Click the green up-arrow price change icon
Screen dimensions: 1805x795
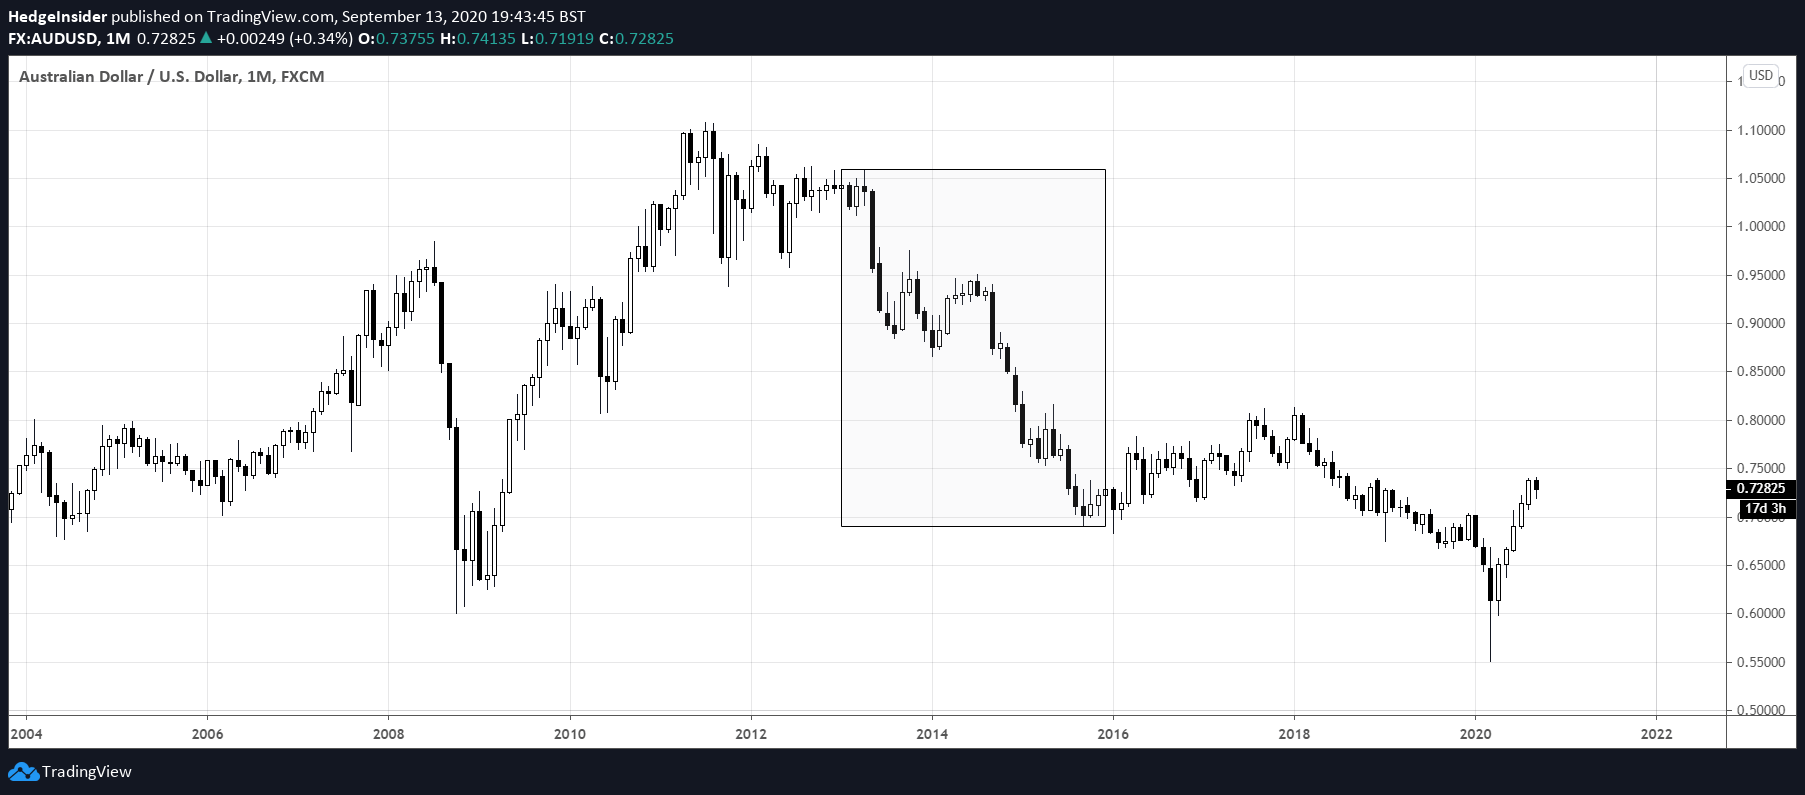pos(206,38)
